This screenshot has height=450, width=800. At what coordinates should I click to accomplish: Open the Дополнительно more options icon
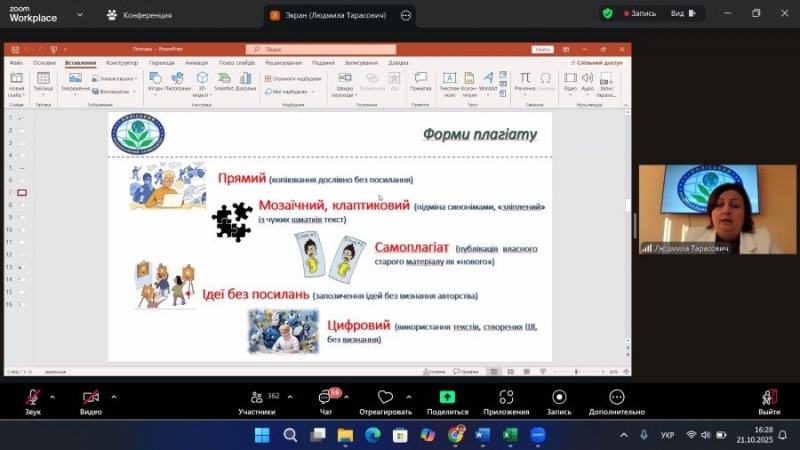617,397
